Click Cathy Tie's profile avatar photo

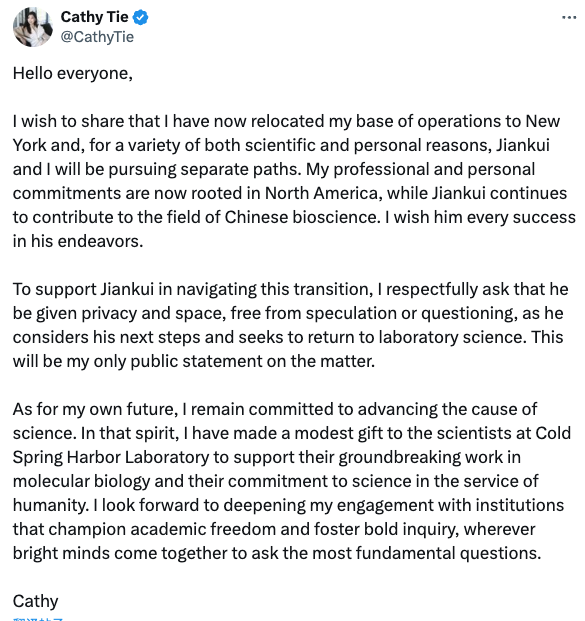point(33,27)
